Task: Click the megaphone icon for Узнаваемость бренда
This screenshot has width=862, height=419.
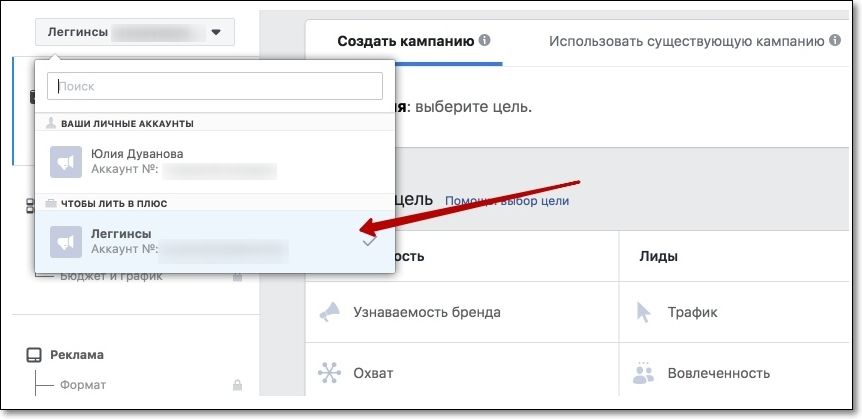Action: point(330,312)
